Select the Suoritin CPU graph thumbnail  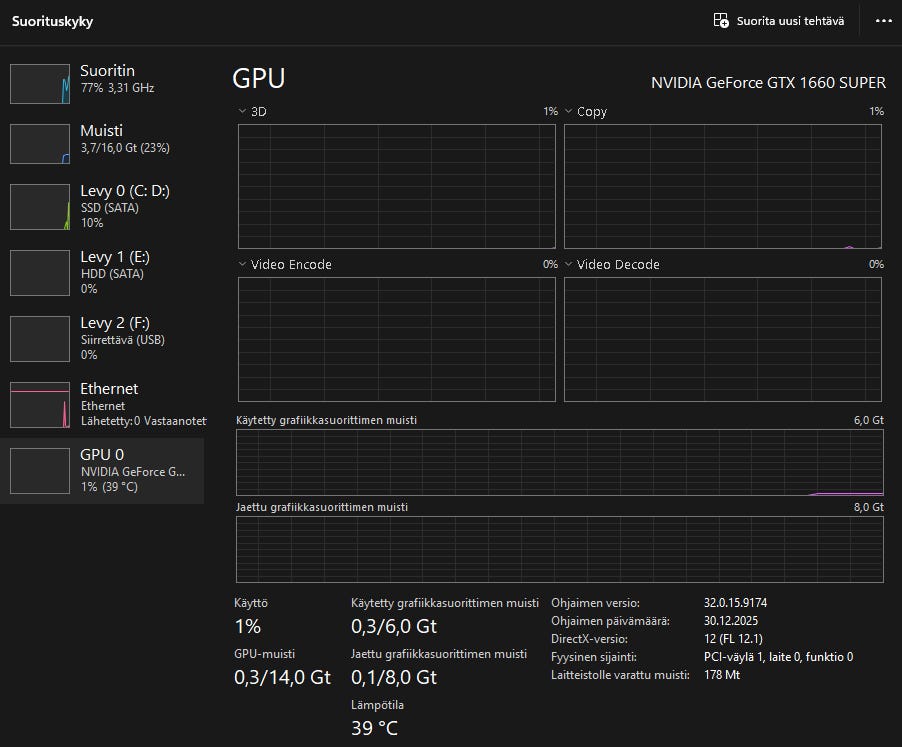click(x=39, y=84)
